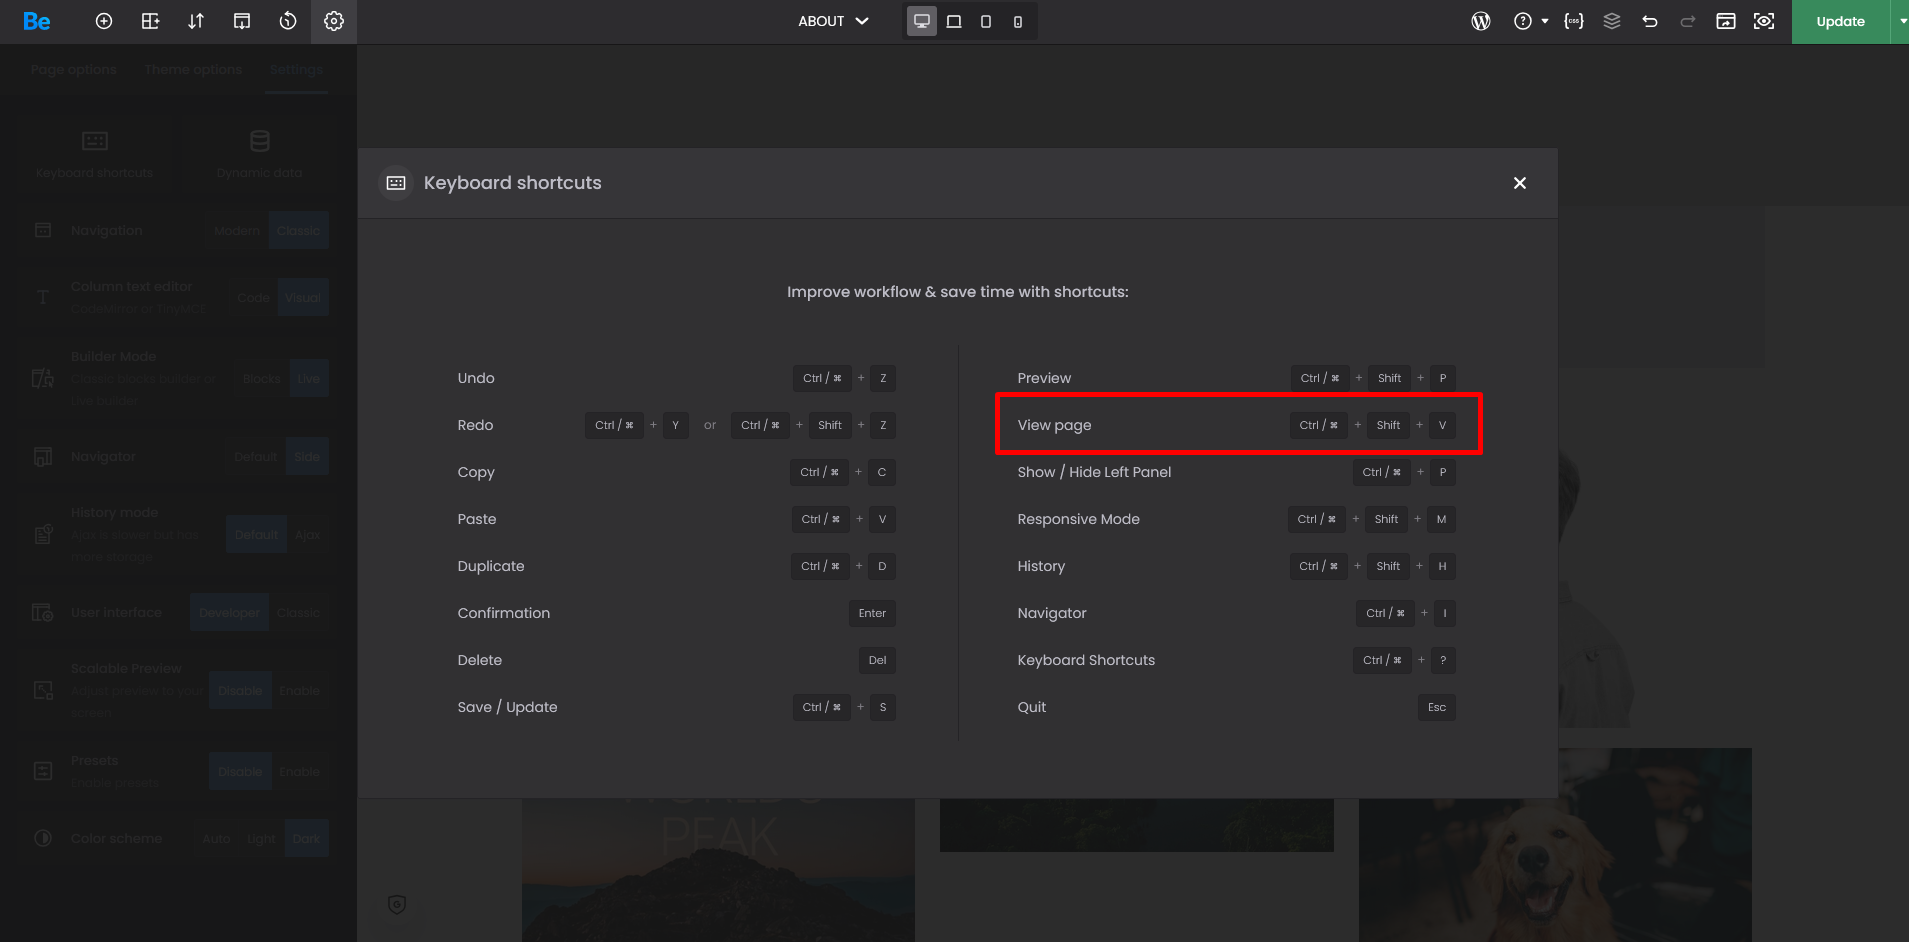
Task: Expand the arrow beside Update button
Action: pyautogui.click(x=1902, y=21)
